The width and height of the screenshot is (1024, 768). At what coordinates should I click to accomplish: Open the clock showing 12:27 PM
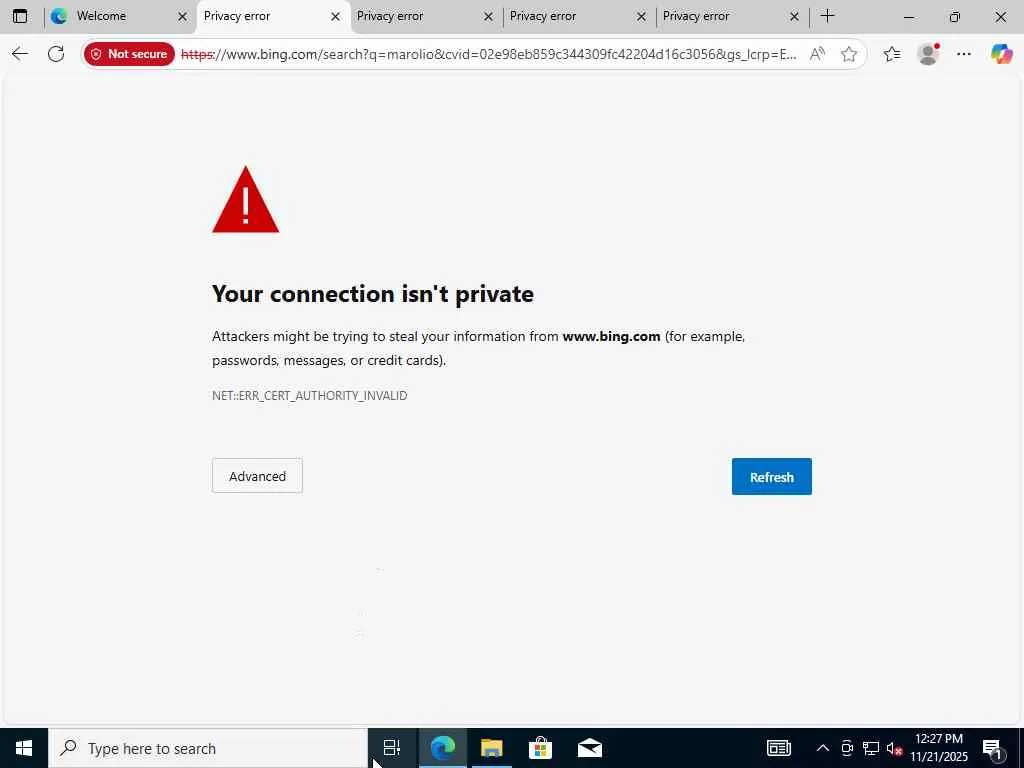pos(939,748)
